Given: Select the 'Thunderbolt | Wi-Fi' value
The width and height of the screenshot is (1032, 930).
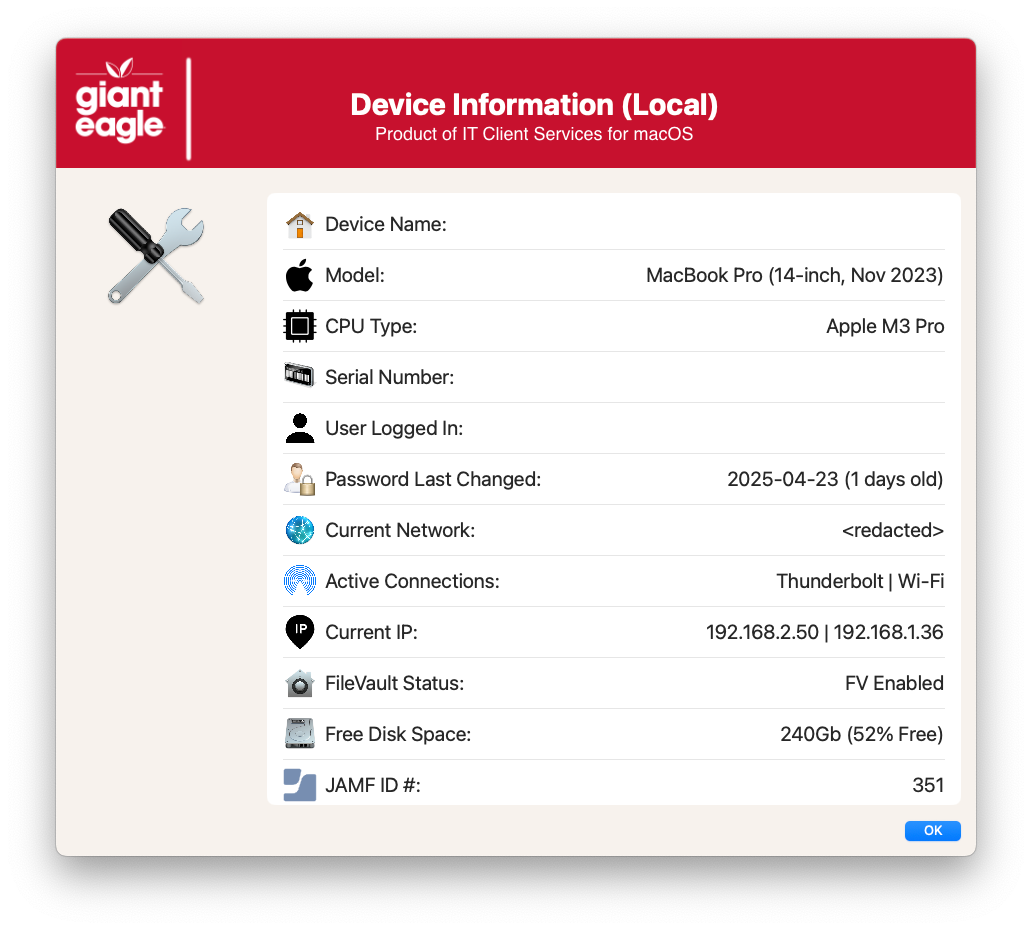Looking at the screenshot, I should (x=860, y=581).
